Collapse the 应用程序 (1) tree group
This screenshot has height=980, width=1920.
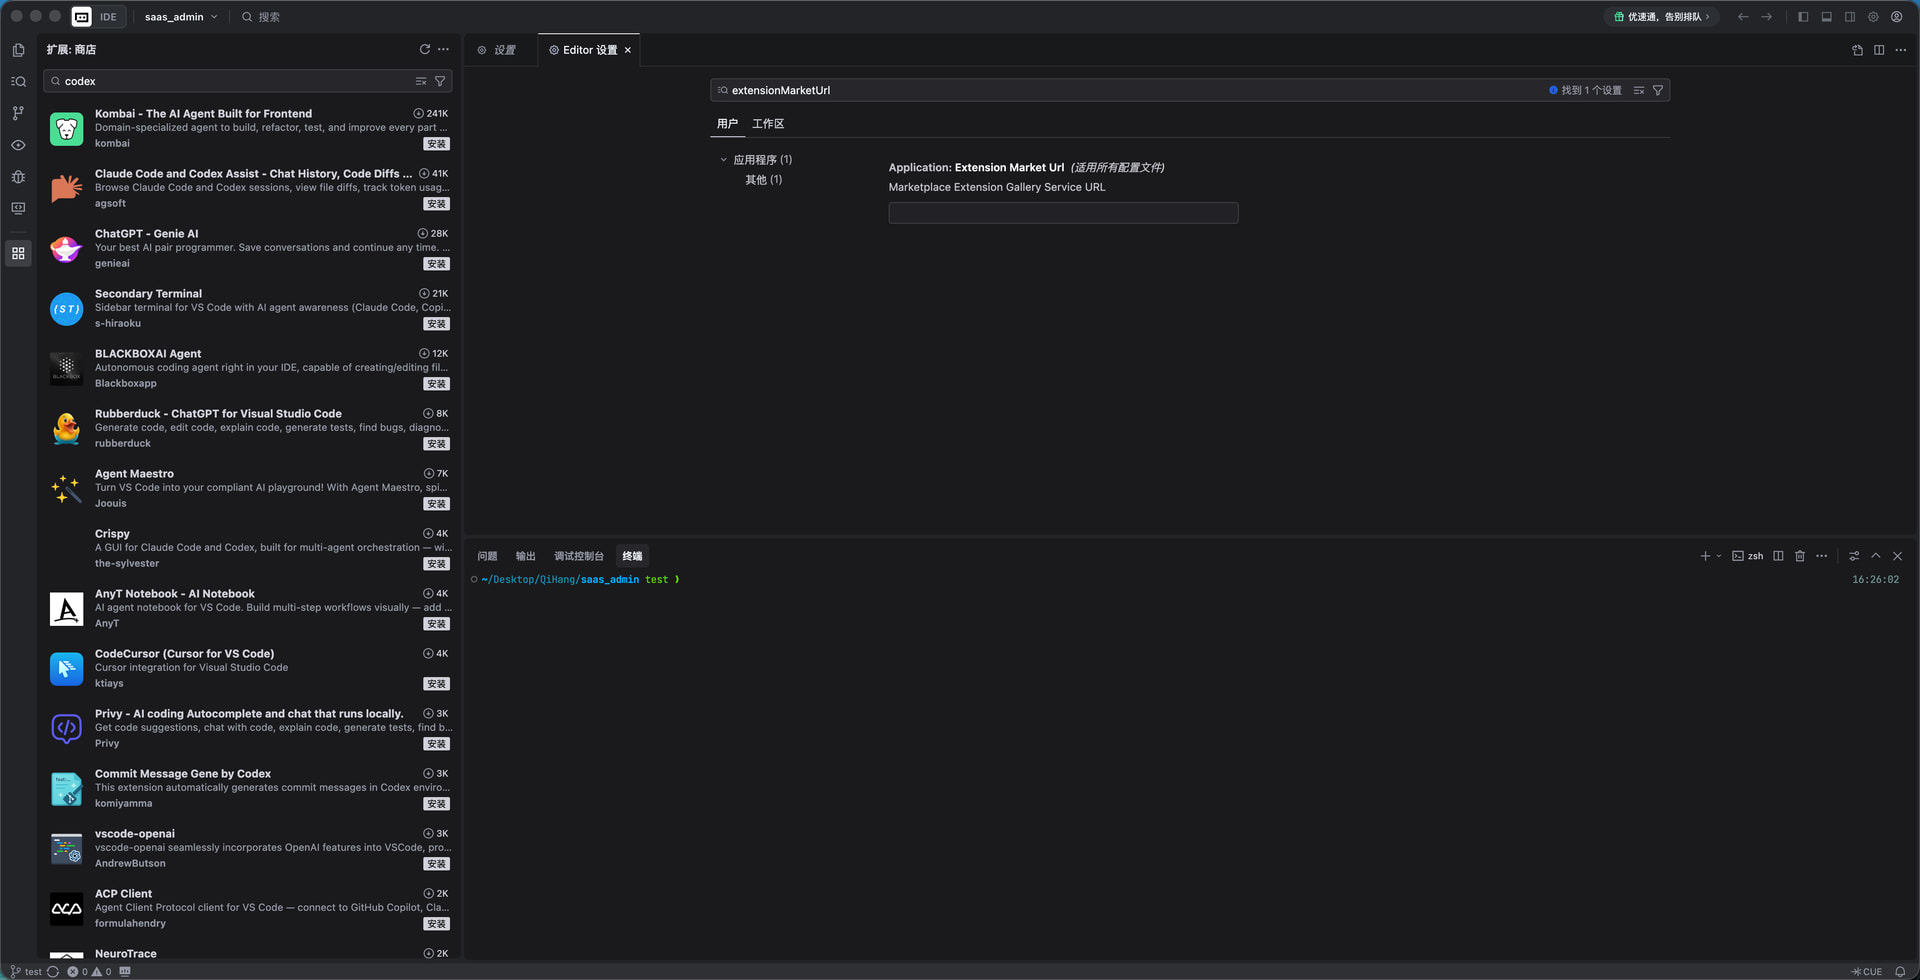[724, 160]
